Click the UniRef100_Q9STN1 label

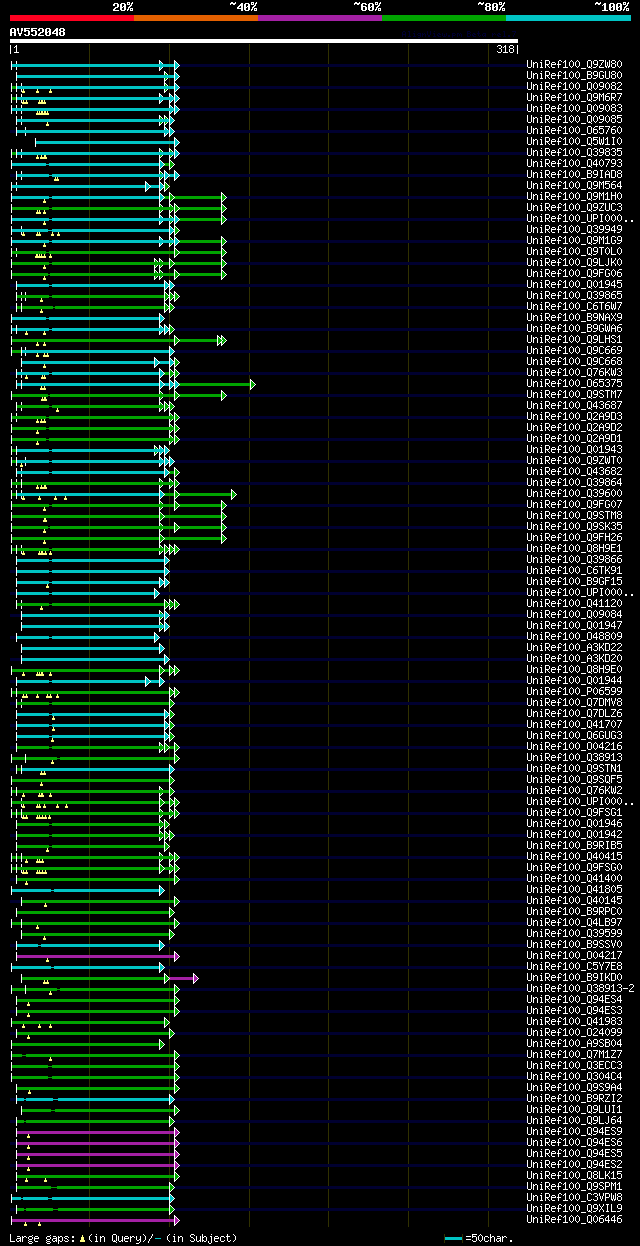(x=574, y=769)
